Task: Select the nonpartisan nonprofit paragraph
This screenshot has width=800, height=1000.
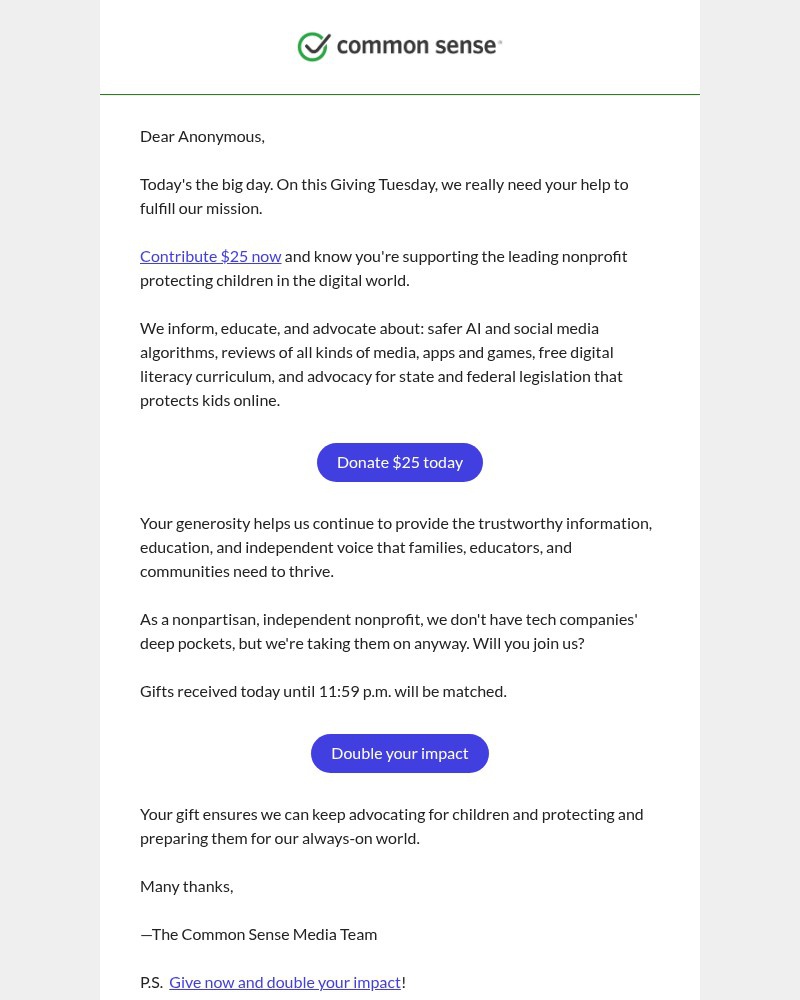Action: point(388,630)
